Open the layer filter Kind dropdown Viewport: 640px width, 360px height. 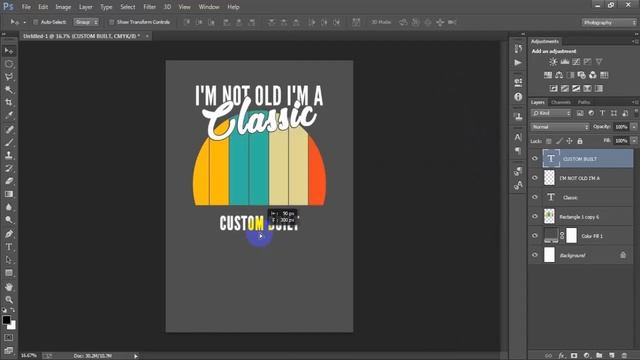click(x=551, y=113)
